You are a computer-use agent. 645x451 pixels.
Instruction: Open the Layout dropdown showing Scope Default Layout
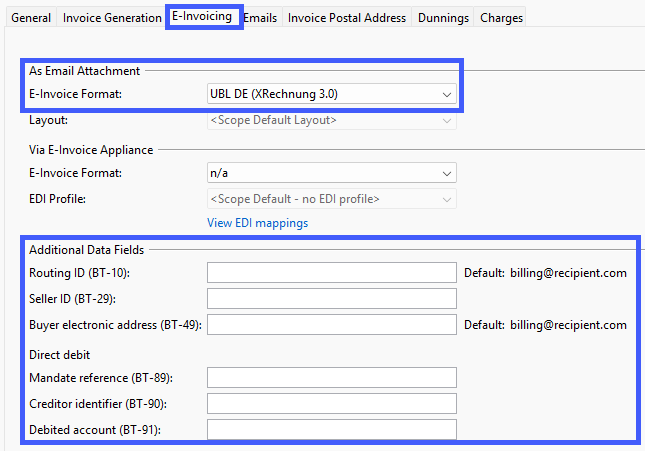(x=331, y=120)
